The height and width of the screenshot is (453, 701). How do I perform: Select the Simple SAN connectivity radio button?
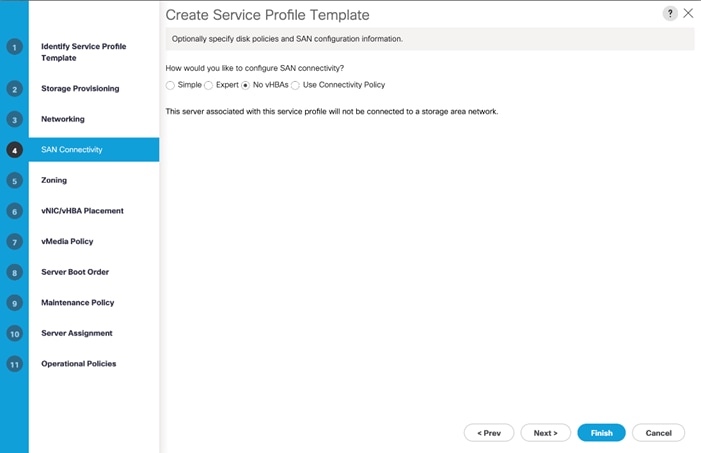coord(170,85)
